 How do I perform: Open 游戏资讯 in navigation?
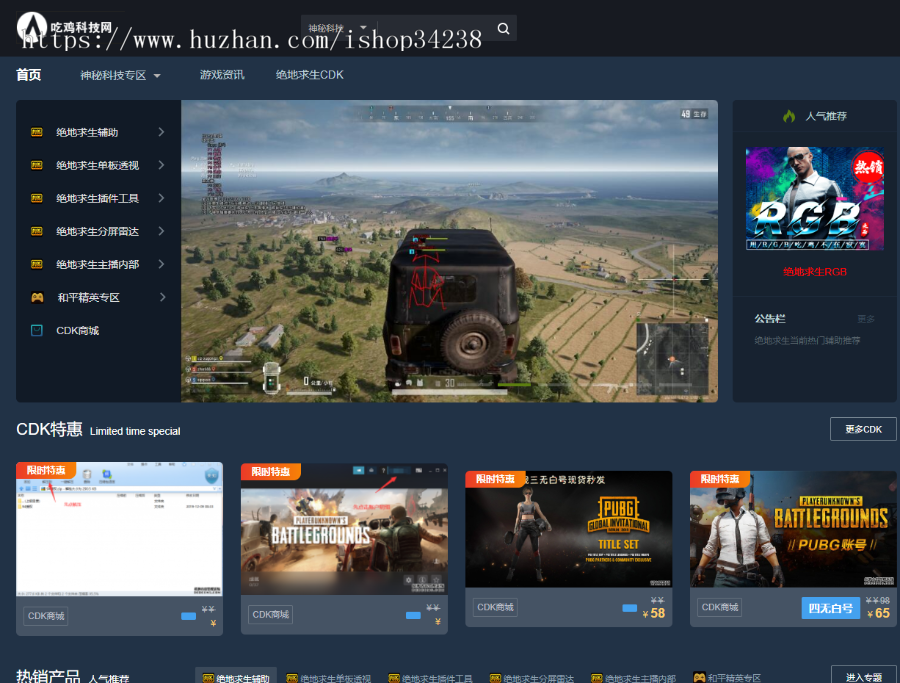tap(222, 75)
